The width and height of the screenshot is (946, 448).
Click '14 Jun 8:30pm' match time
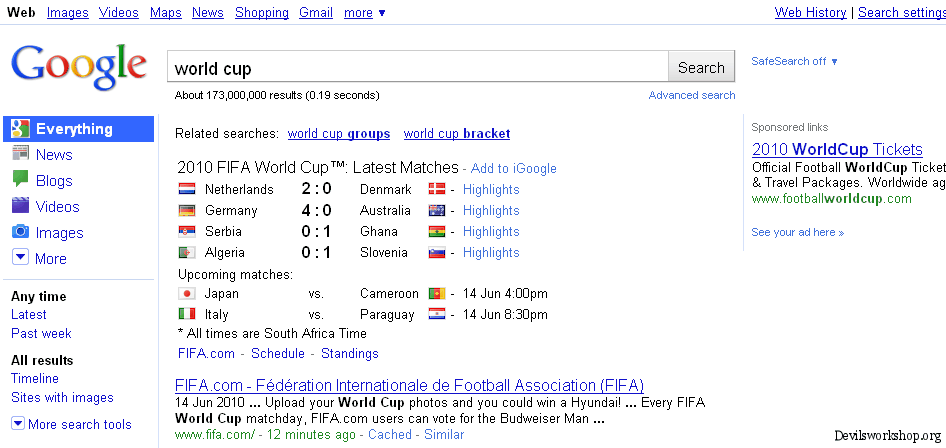click(x=506, y=314)
